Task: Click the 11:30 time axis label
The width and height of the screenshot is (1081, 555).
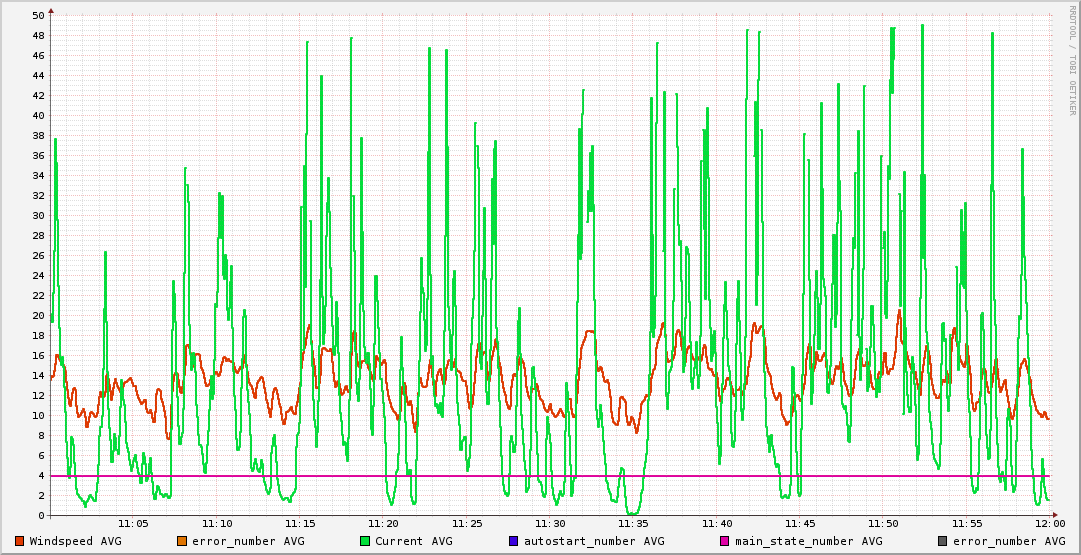Action: (550, 524)
